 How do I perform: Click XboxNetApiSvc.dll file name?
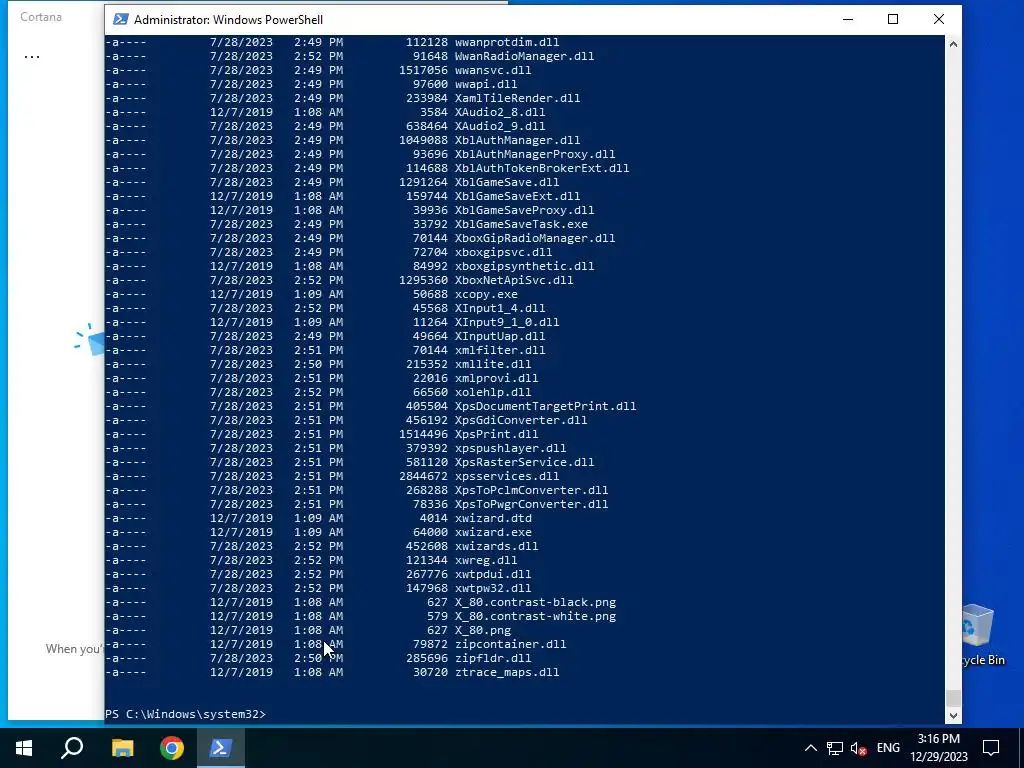pyautogui.click(x=514, y=280)
